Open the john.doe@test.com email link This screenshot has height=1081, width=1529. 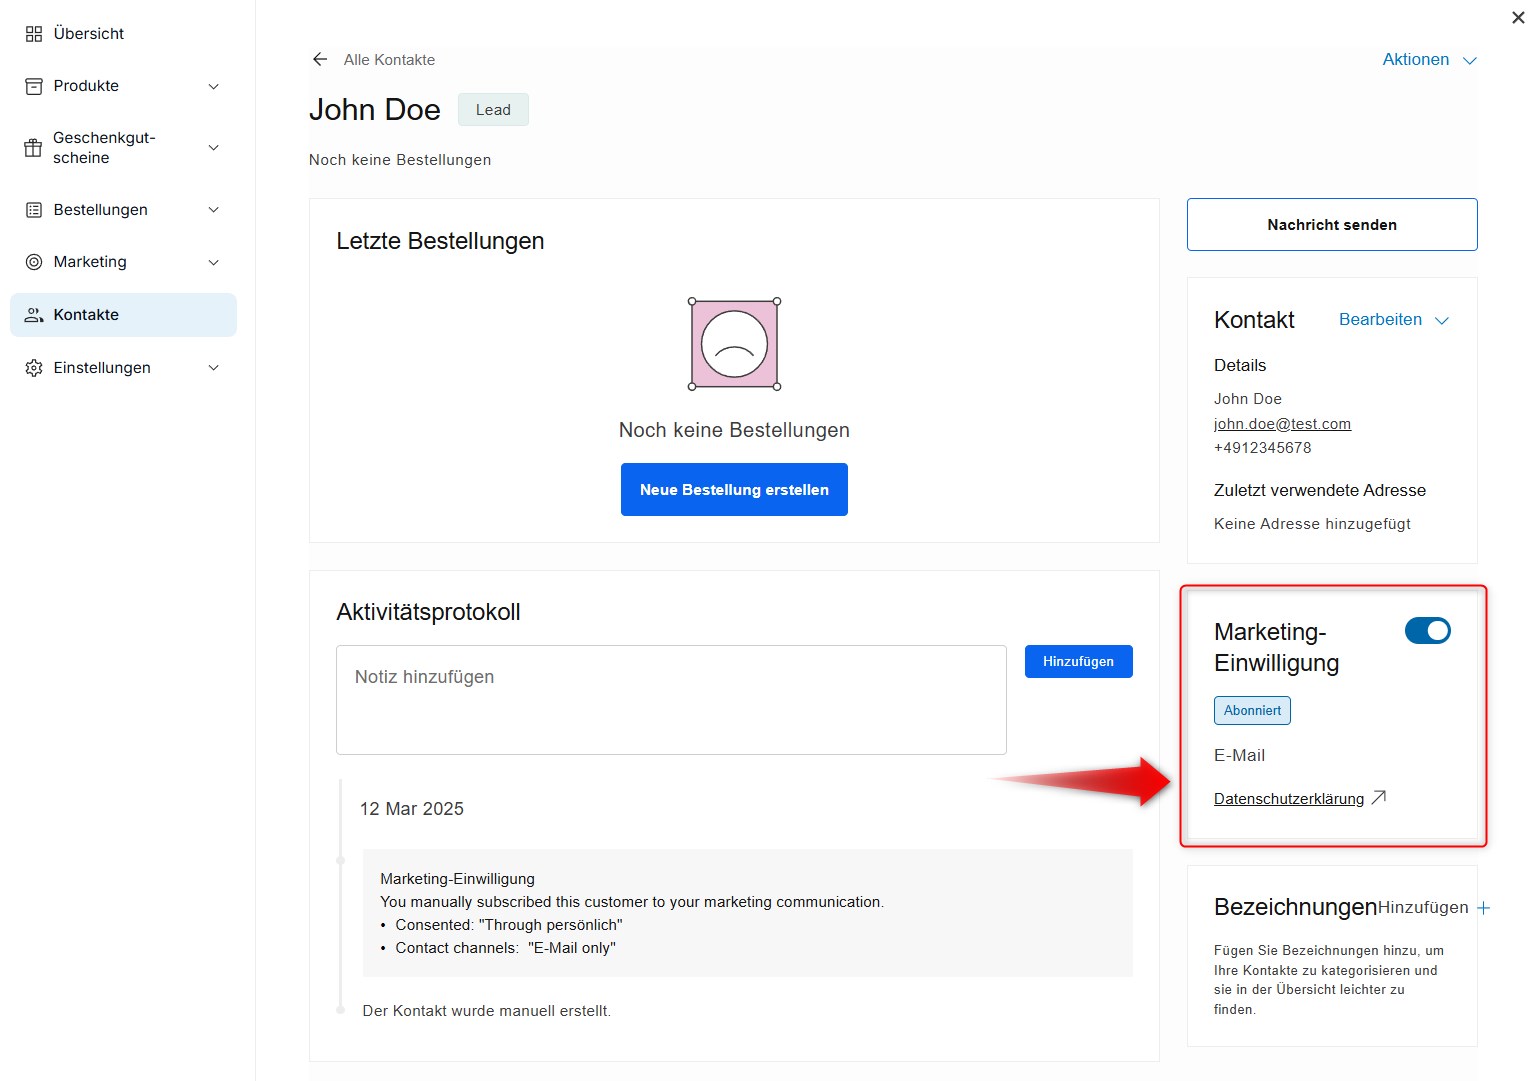[1282, 424]
